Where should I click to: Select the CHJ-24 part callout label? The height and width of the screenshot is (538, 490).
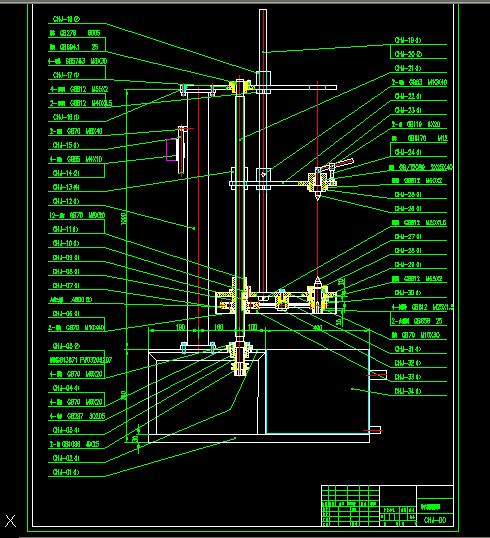coord(408,152)
